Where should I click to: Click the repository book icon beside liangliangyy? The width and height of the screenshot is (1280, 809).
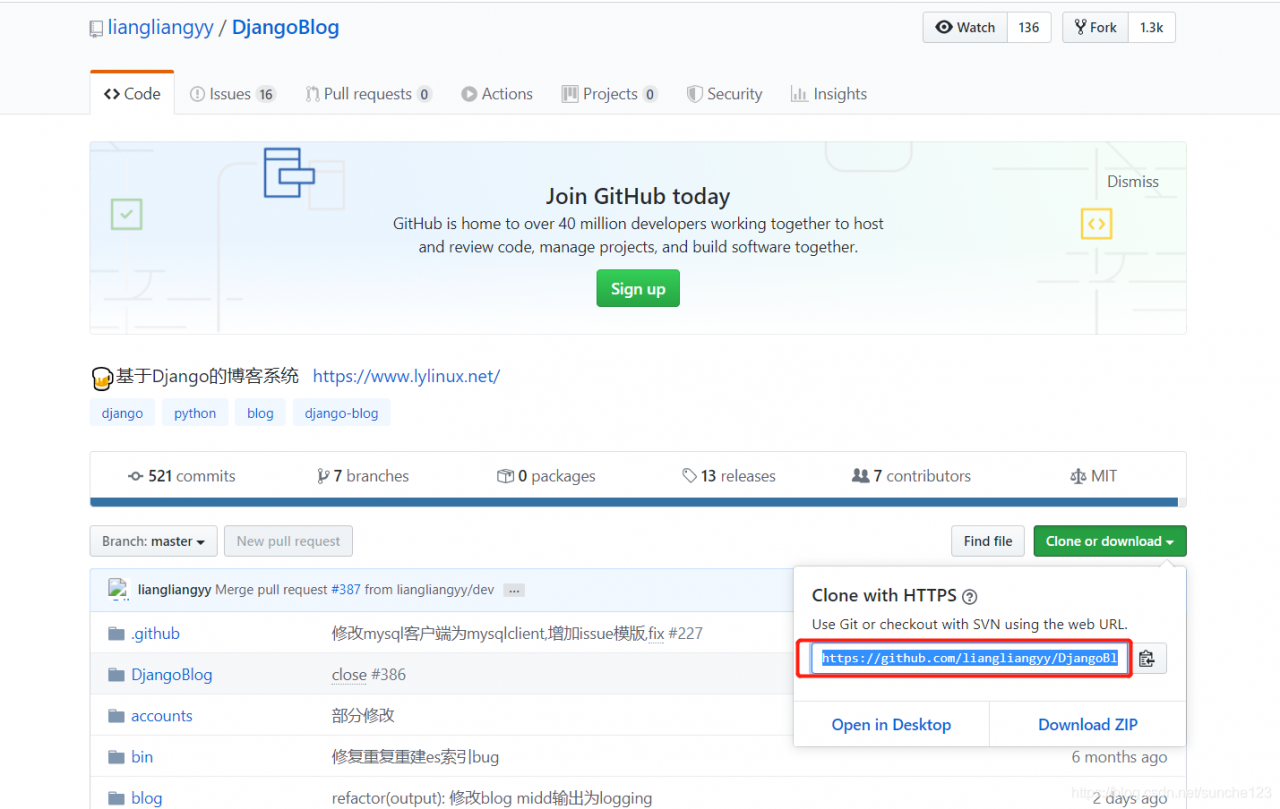click(96, 28)
